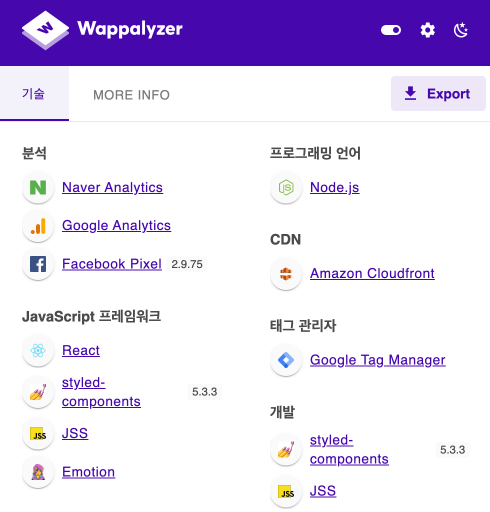Click styled-components icon under 개발
Viewport: 490px width, 512px height.
coord(286,450)
